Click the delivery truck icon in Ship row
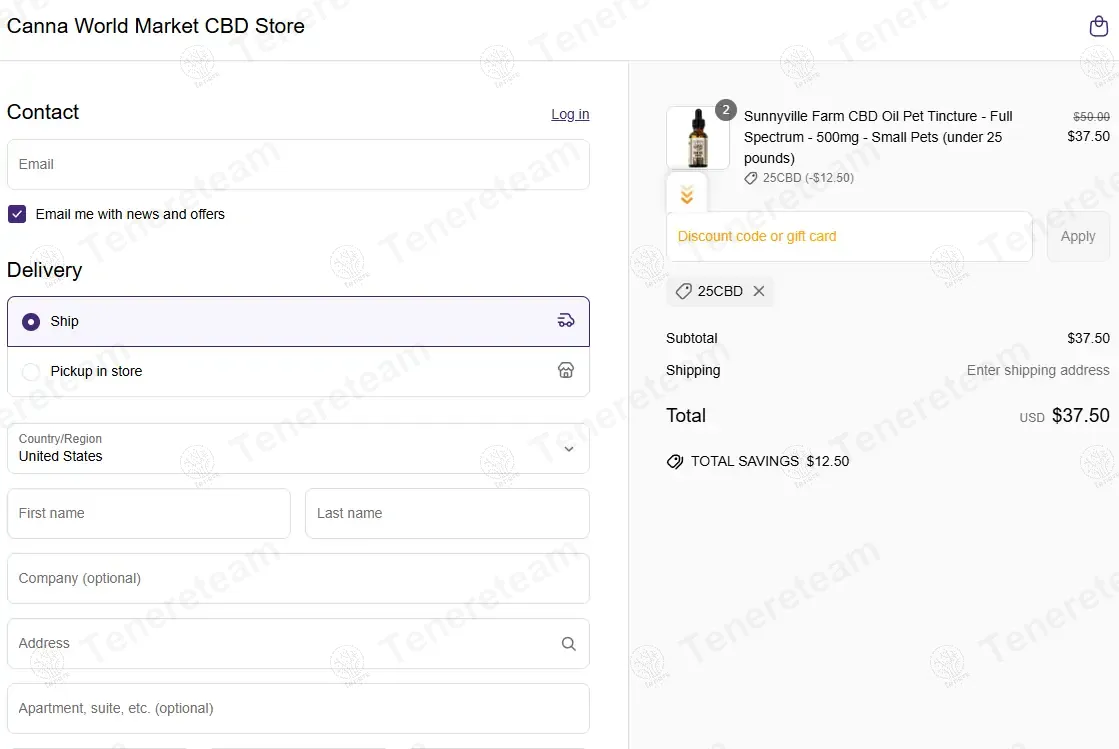 click(566, 321)
